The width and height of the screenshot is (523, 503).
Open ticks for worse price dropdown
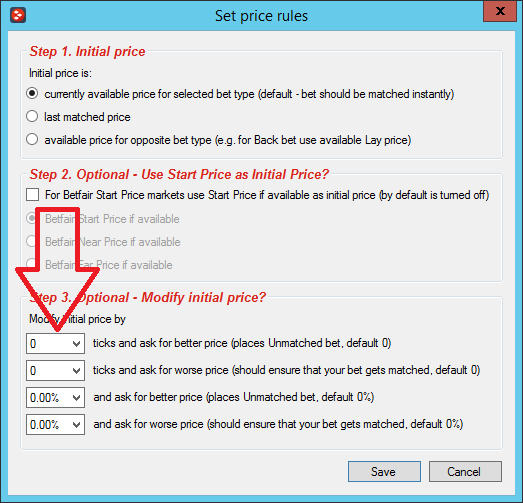[x=55, y=370]
